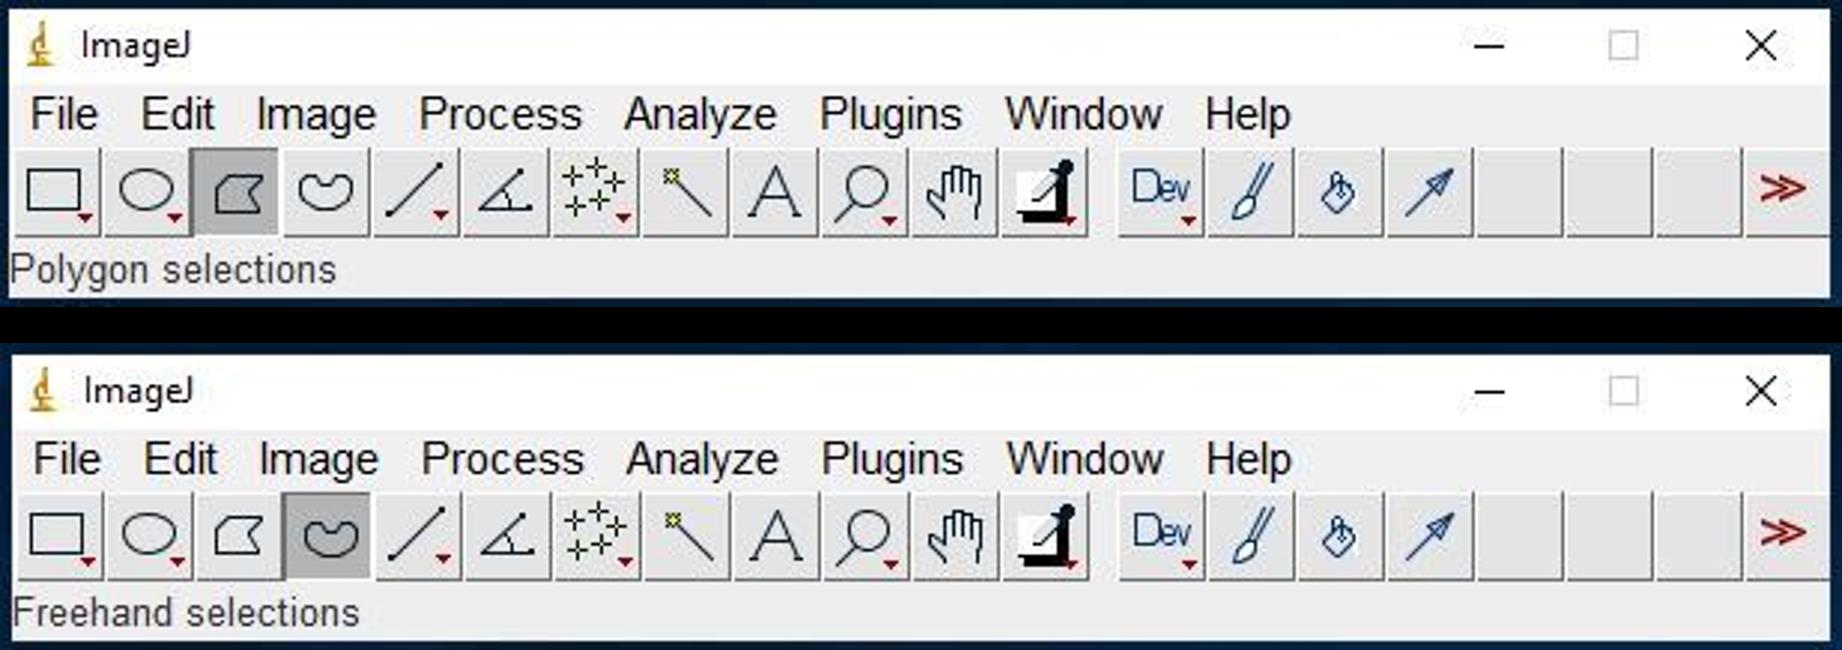Image resolution: width=1842 pixels, height=650 pixels.
Task: Select the Angle tool in the top window
Action: pos(506,192)
